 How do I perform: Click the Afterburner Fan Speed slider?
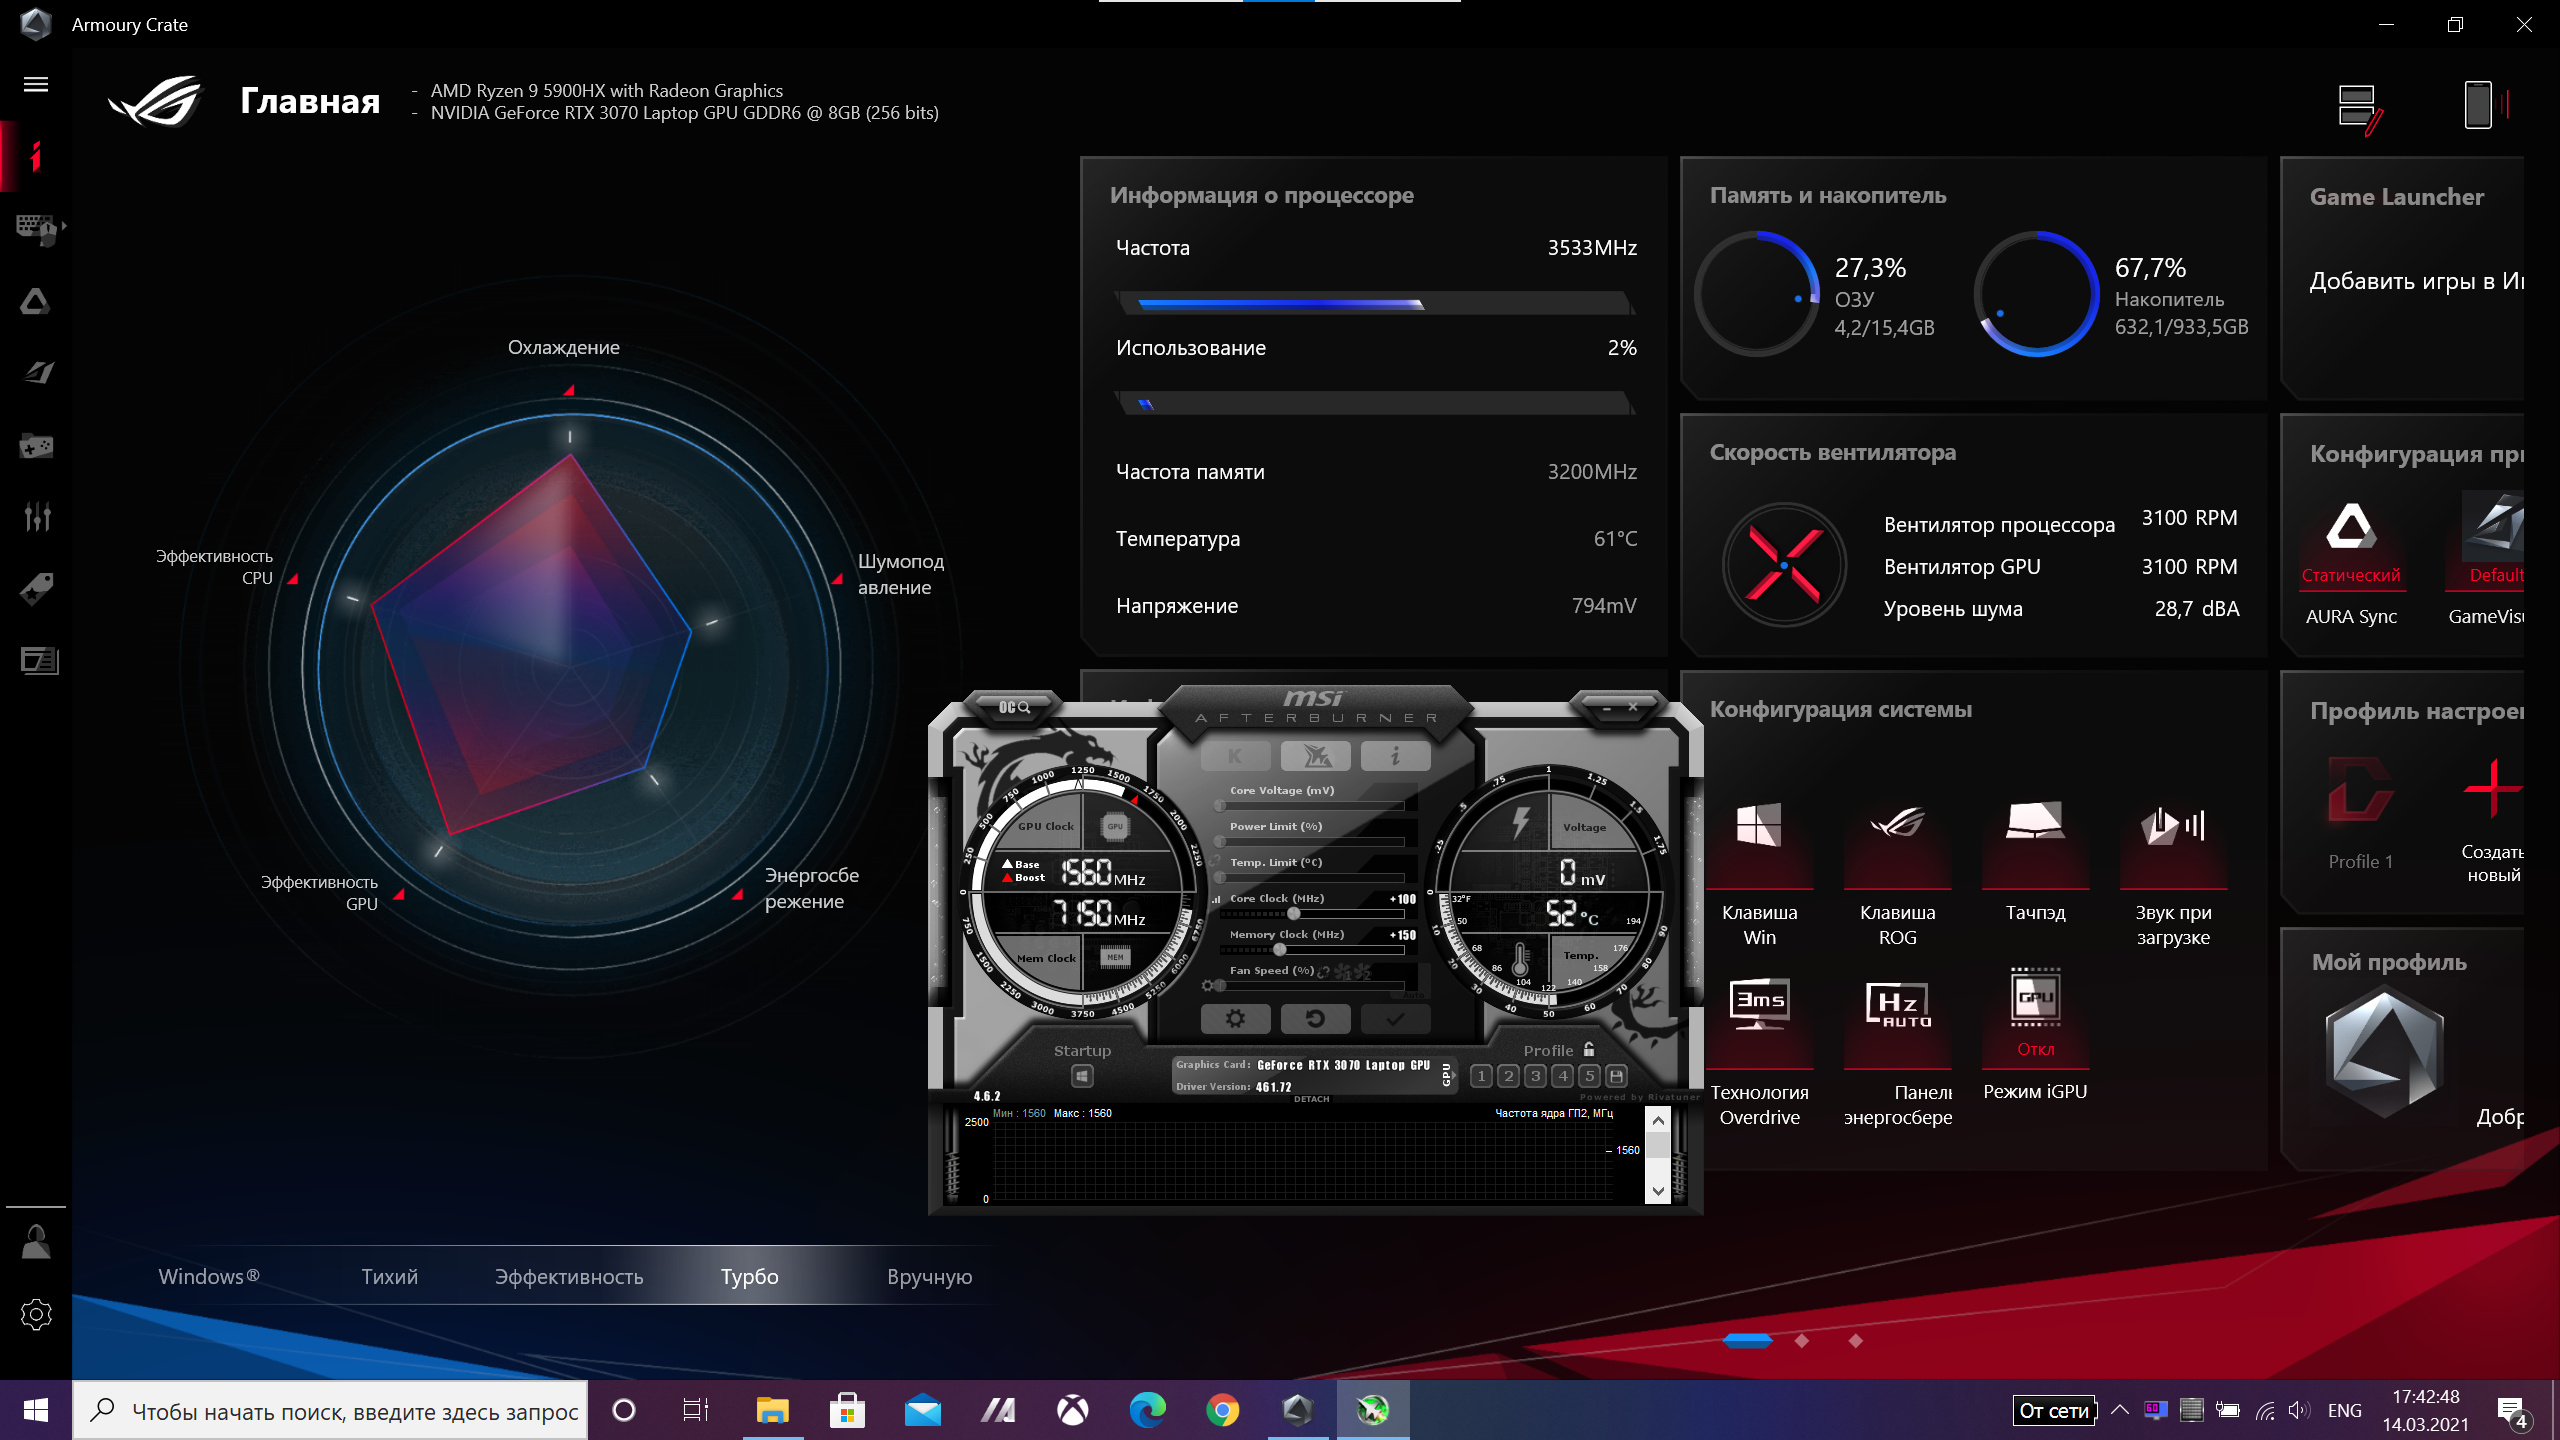click(1312, 985)
